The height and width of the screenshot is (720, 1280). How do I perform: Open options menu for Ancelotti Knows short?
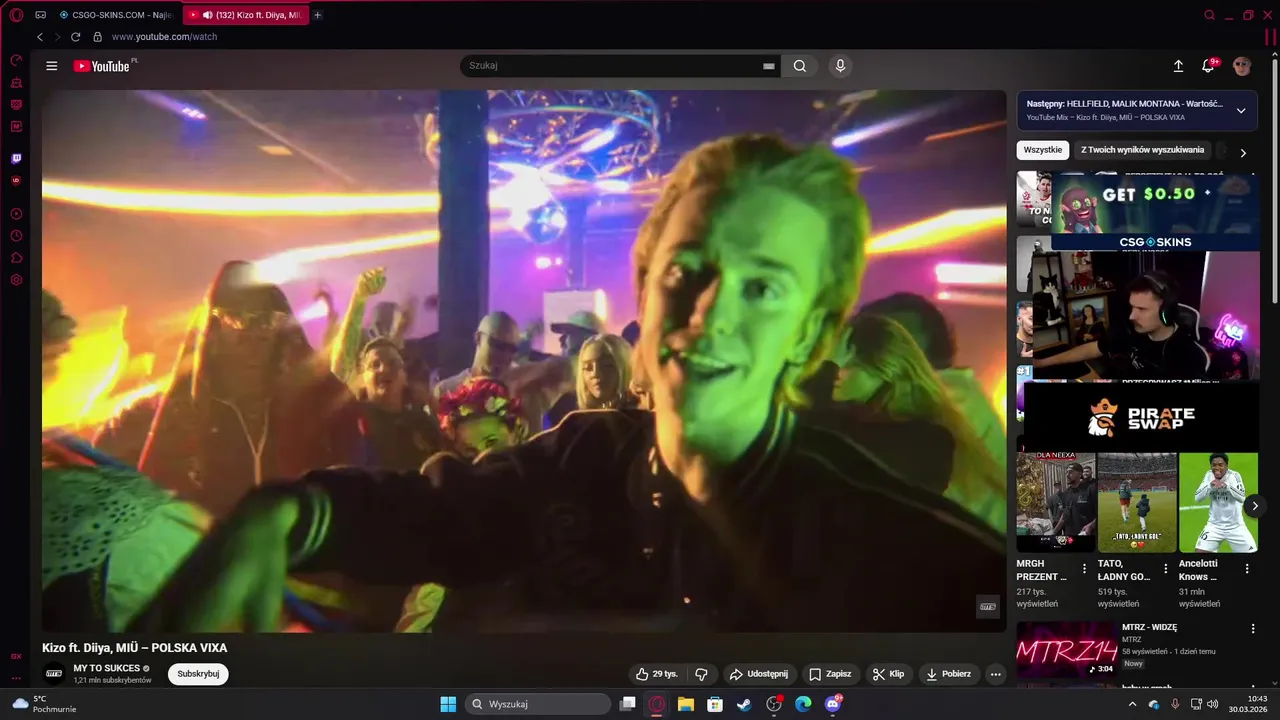pos(1246,569)
